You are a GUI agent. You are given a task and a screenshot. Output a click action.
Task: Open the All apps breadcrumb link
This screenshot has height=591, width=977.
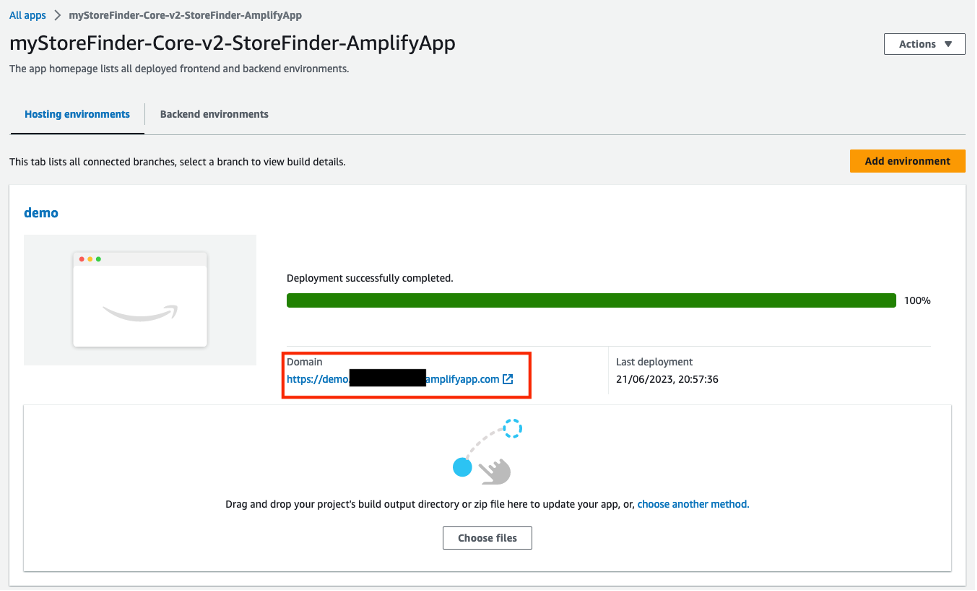[26, 15]
